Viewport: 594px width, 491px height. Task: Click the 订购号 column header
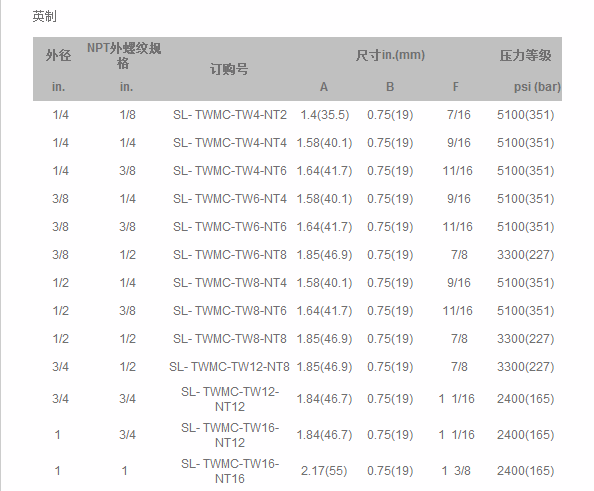[229, 69]
